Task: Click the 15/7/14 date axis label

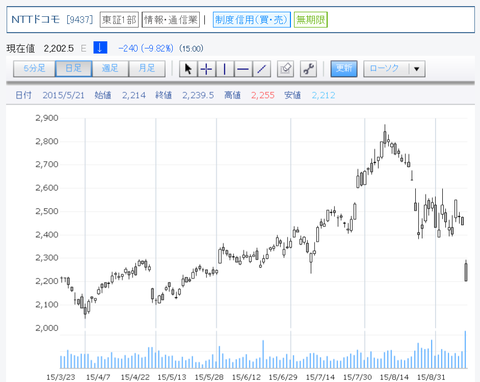Action: (320, 377)
